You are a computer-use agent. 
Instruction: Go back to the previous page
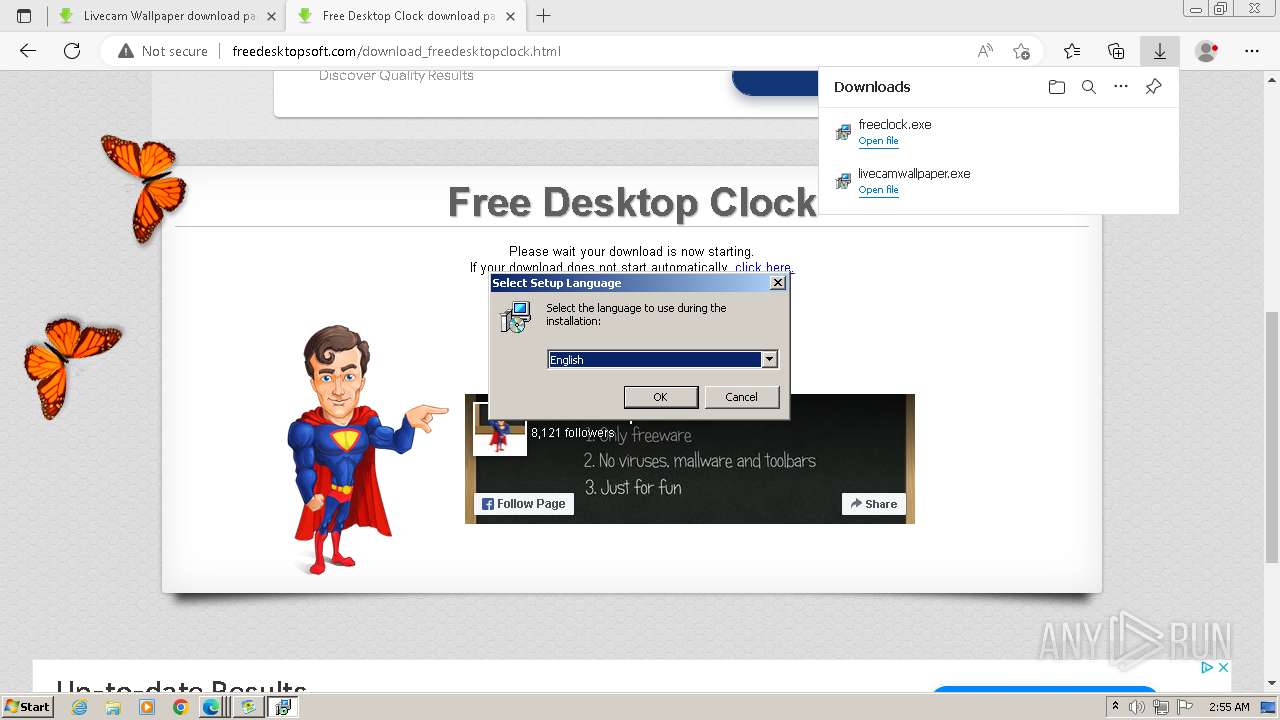(28, 51)
